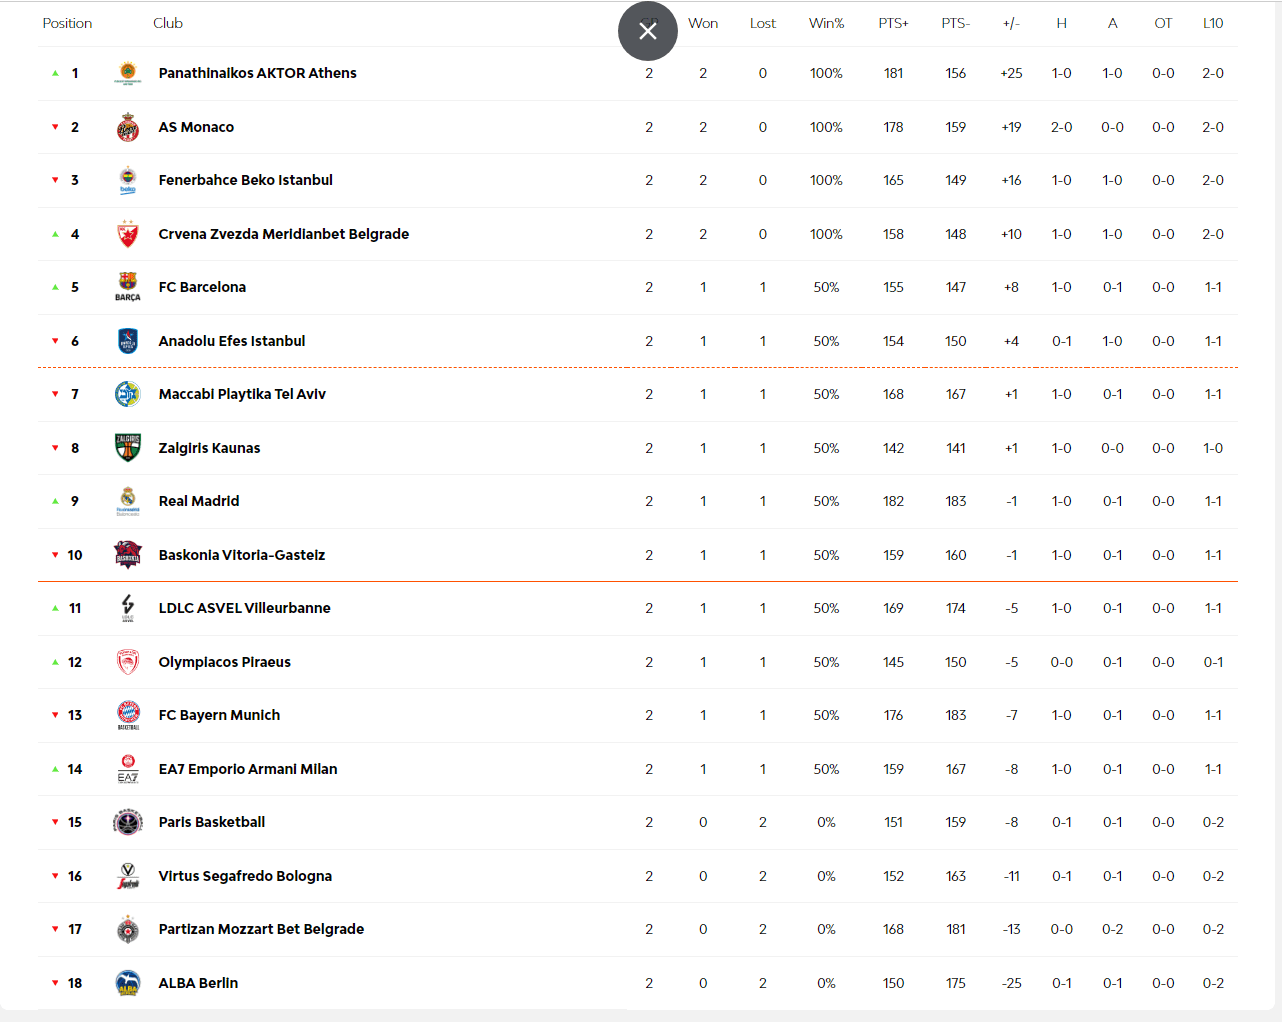
Task: Close the standings overlay with the X button
Action: [x=648, y=31]
